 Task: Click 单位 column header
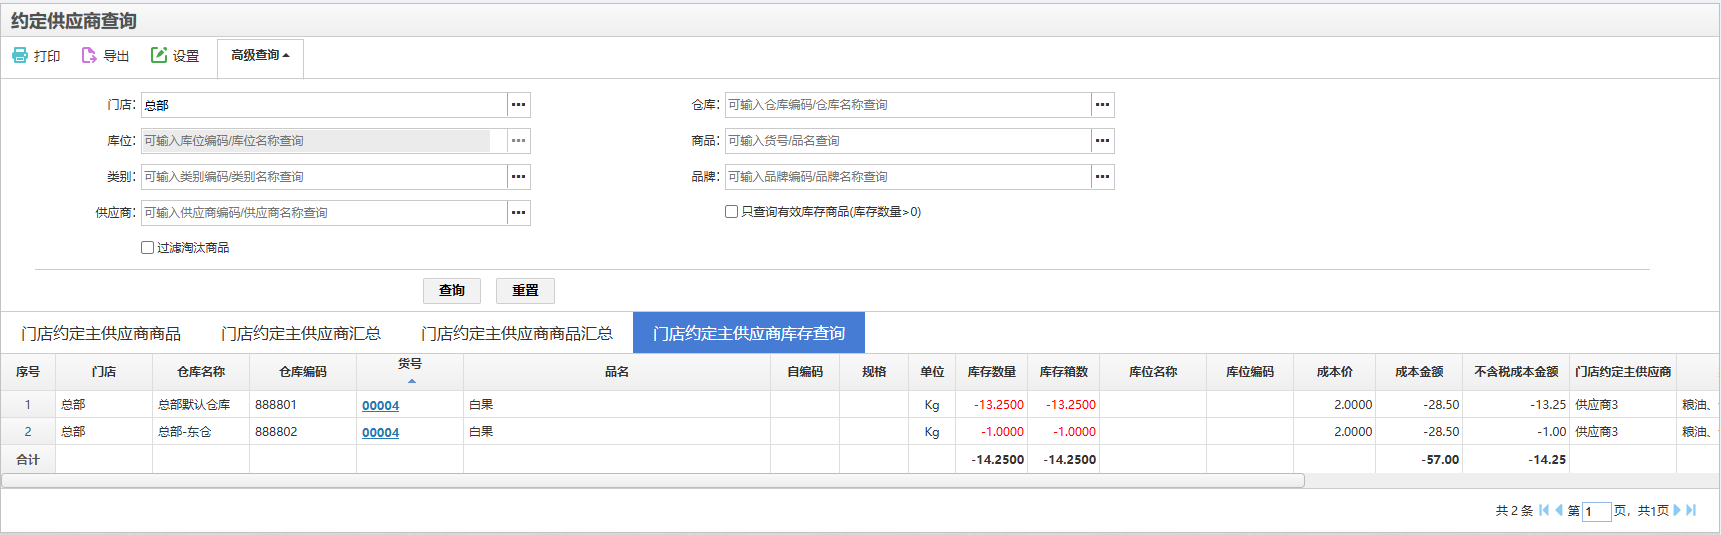tap(932, 372)
